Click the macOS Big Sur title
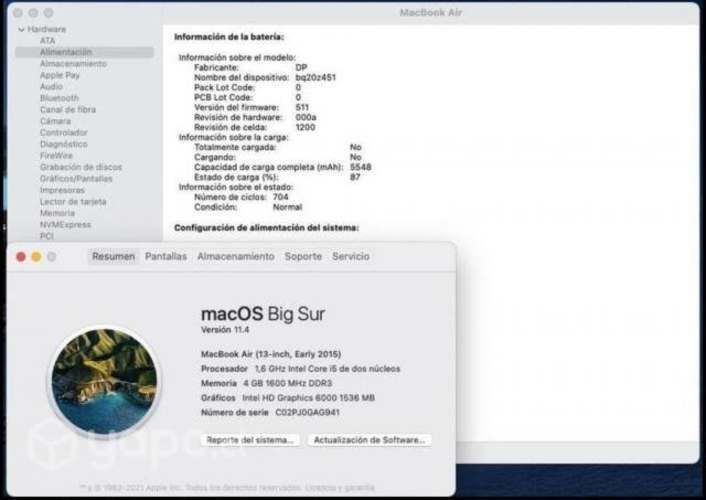The image size is (706, 500). 263,314
